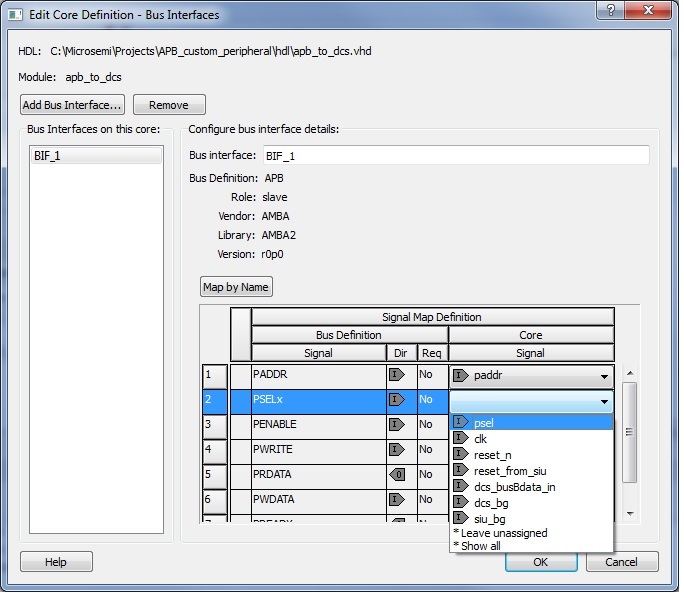Screen dimensions: 684x595
Task: Select row header 1 in signal table
Action: point(216,378)
